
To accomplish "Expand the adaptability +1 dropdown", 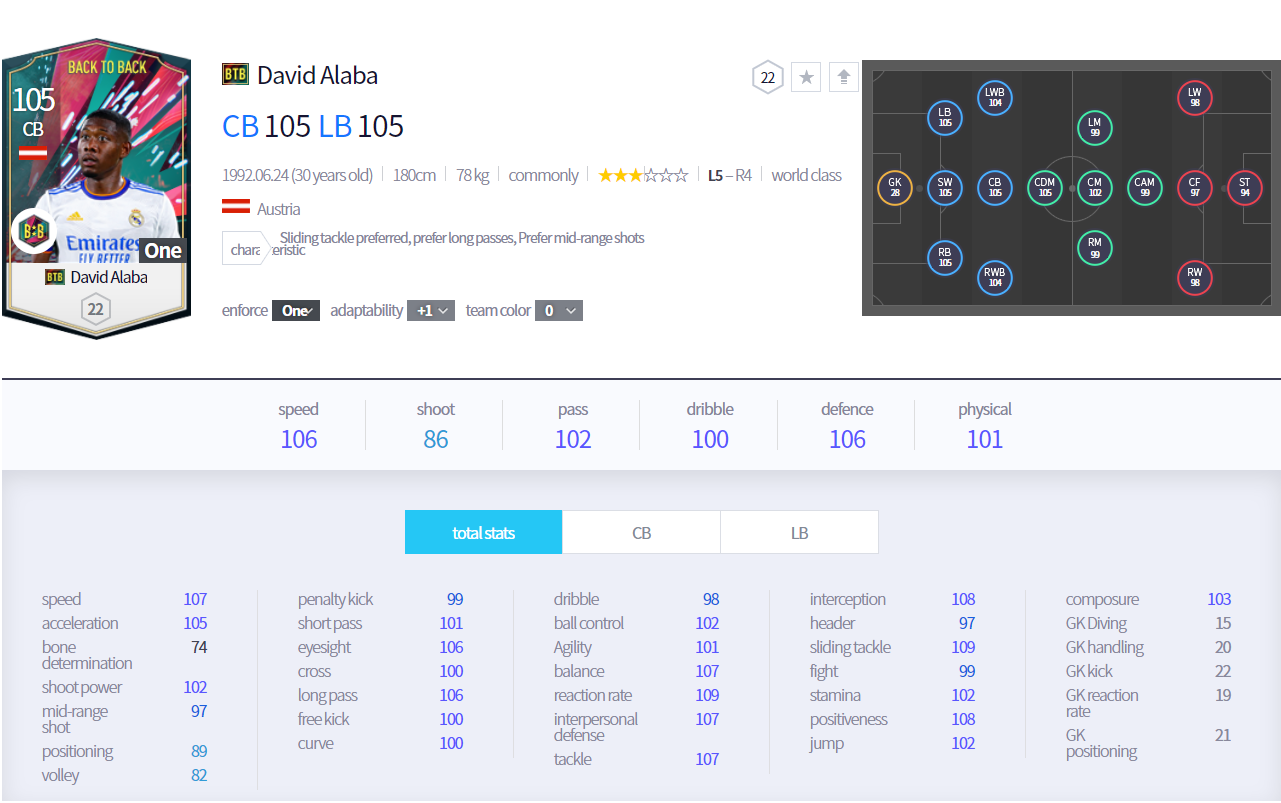I will tap(431, 311).
